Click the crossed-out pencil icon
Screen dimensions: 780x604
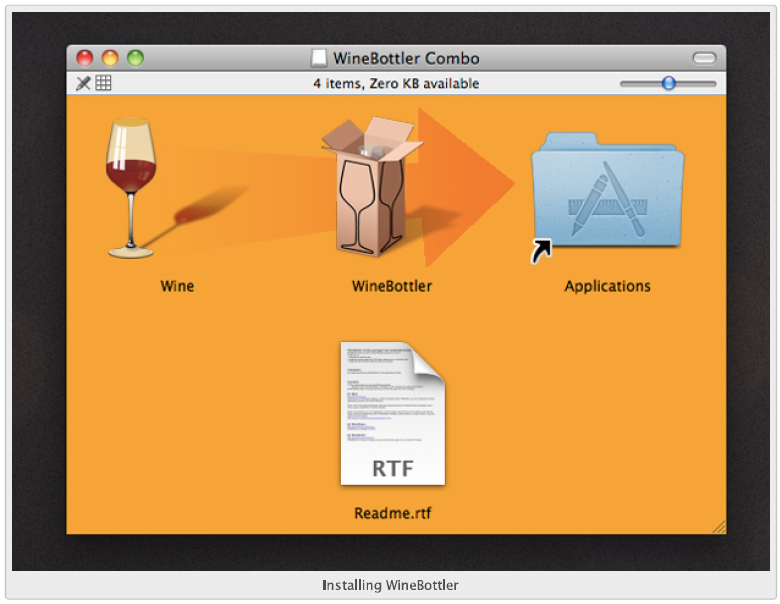coord(83,83)
